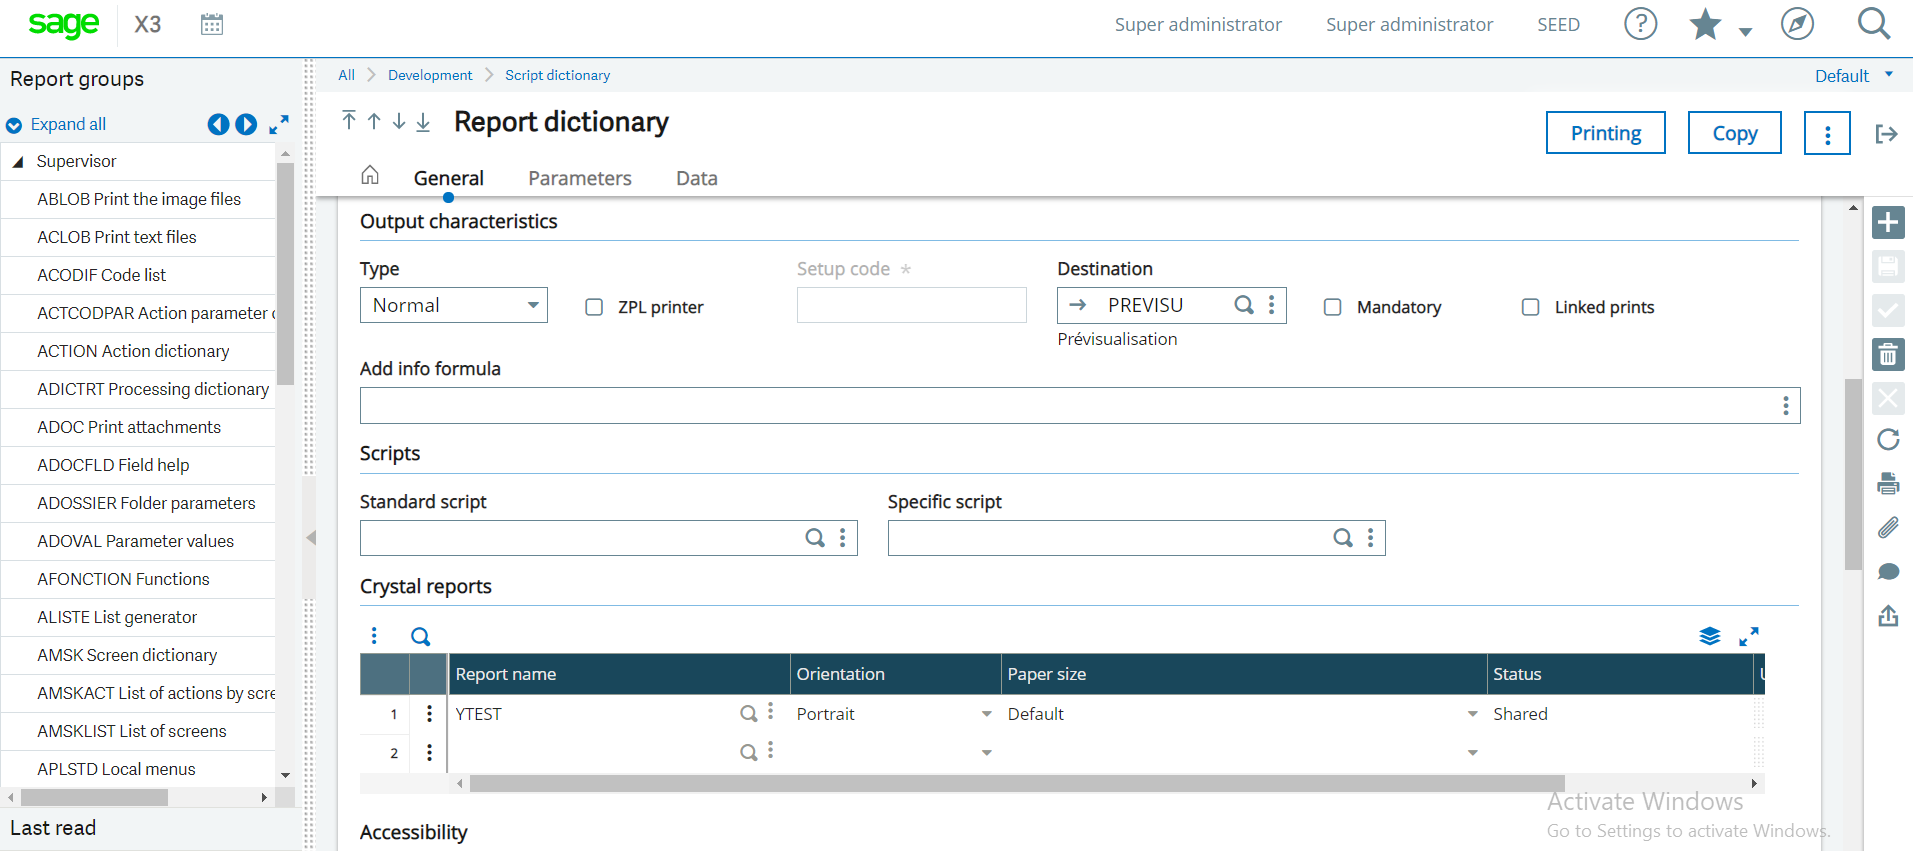Open the Type Normal dropdown

(454, 305)
